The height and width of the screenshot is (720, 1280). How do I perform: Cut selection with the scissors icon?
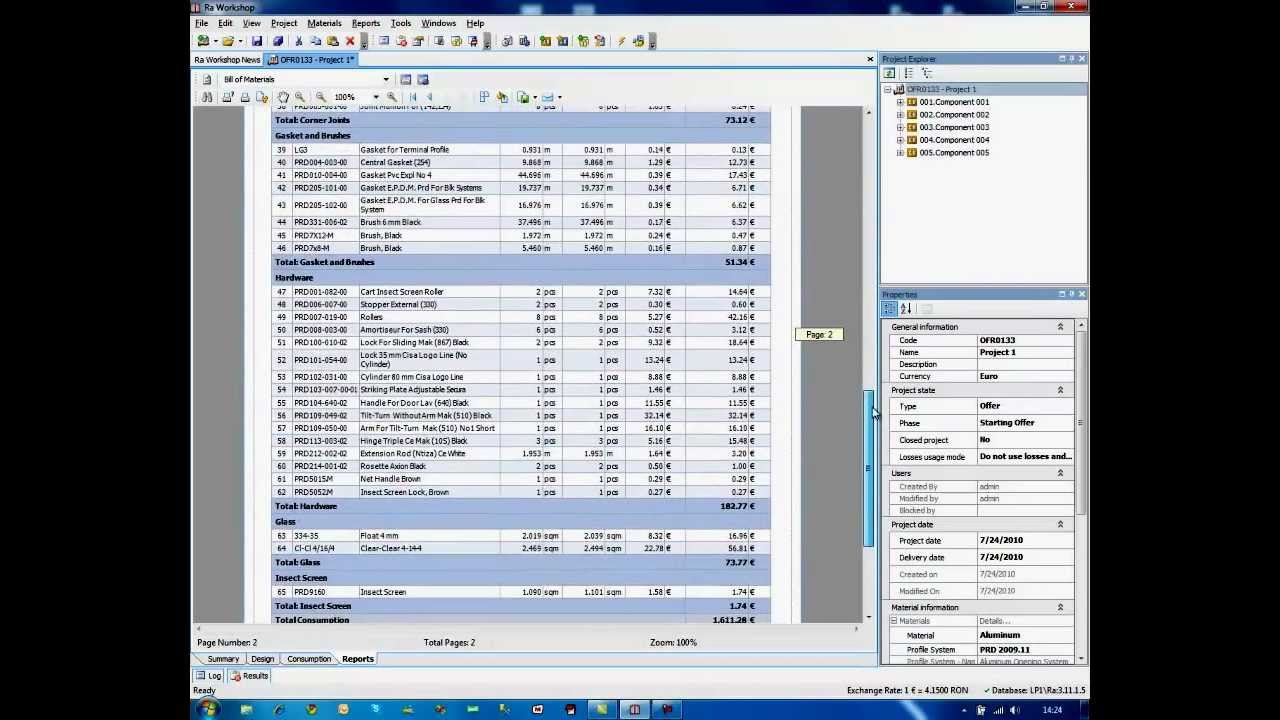coord(298,41)
